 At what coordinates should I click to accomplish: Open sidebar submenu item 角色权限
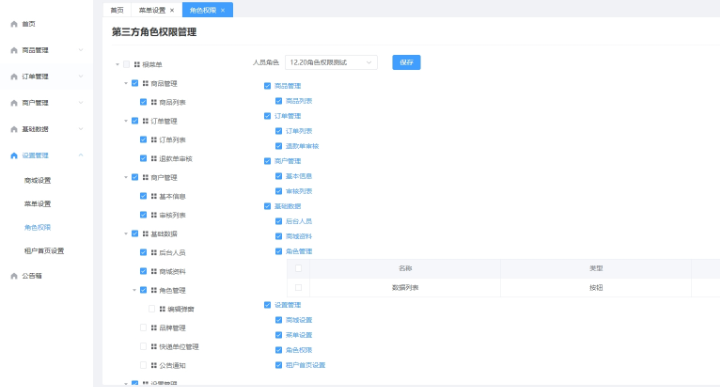(38, 227)
